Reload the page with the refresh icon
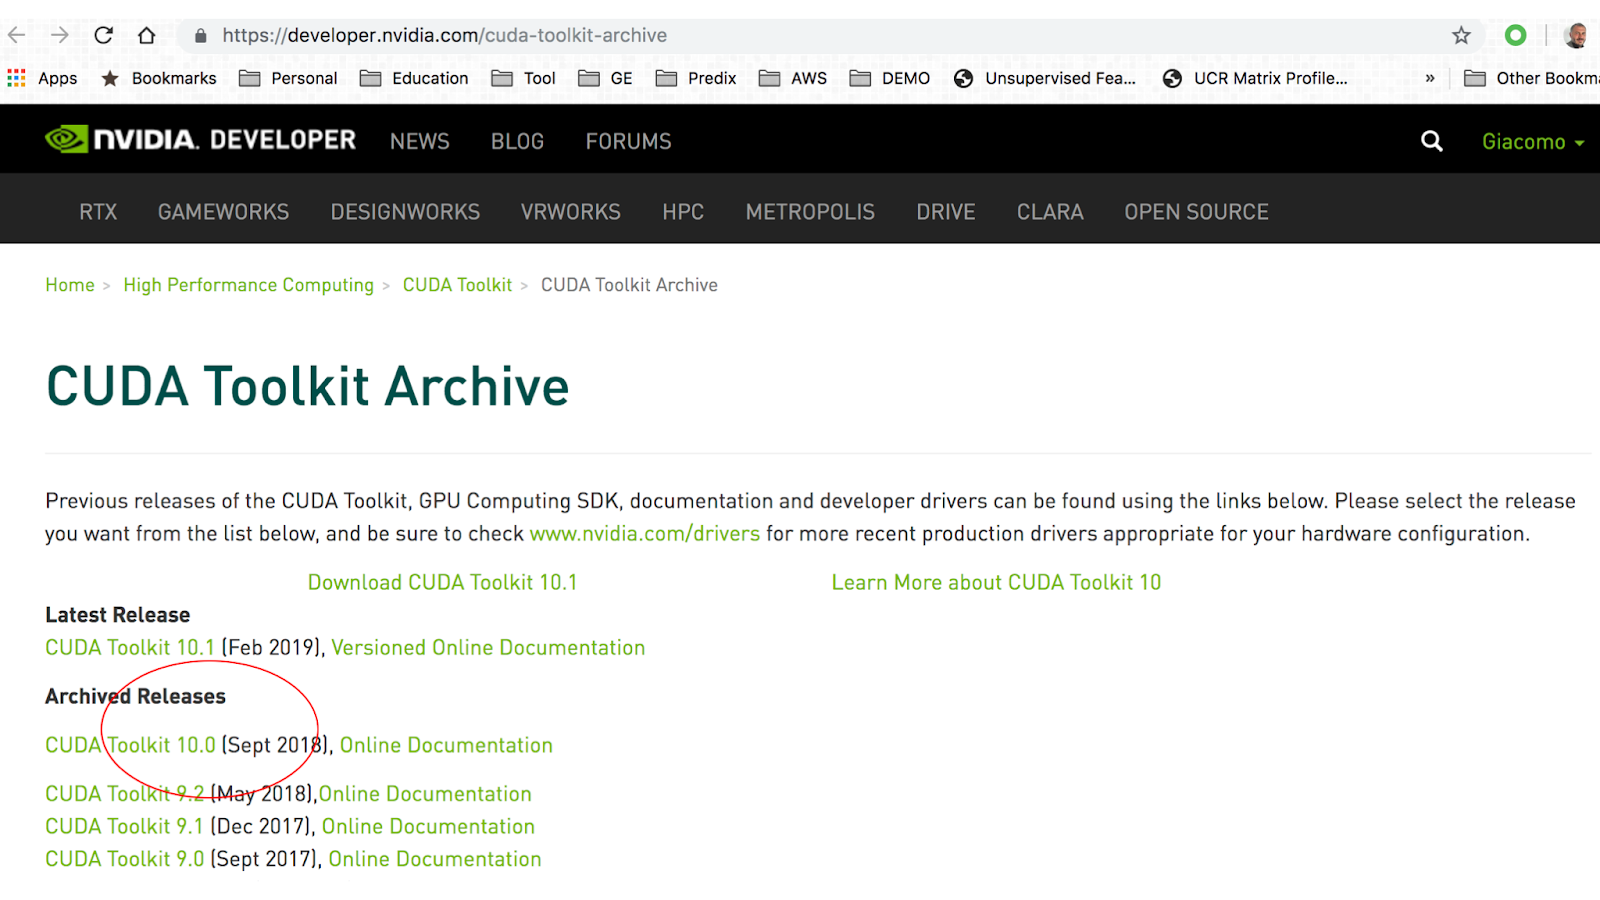The image size is (1600, 900). tap(103, 35)
